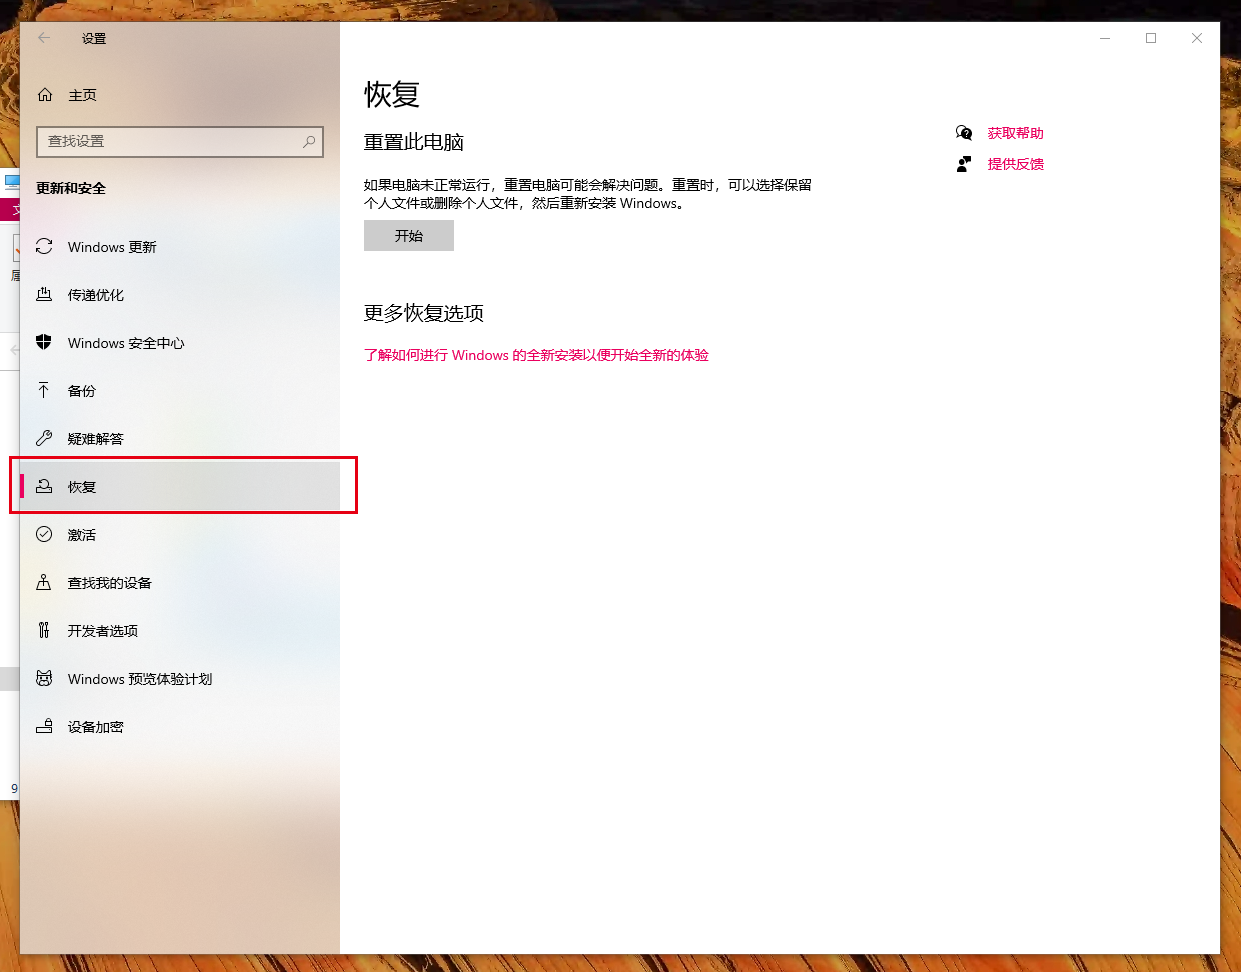
Task: Open 开发者选项 settings
Action: 180,631
